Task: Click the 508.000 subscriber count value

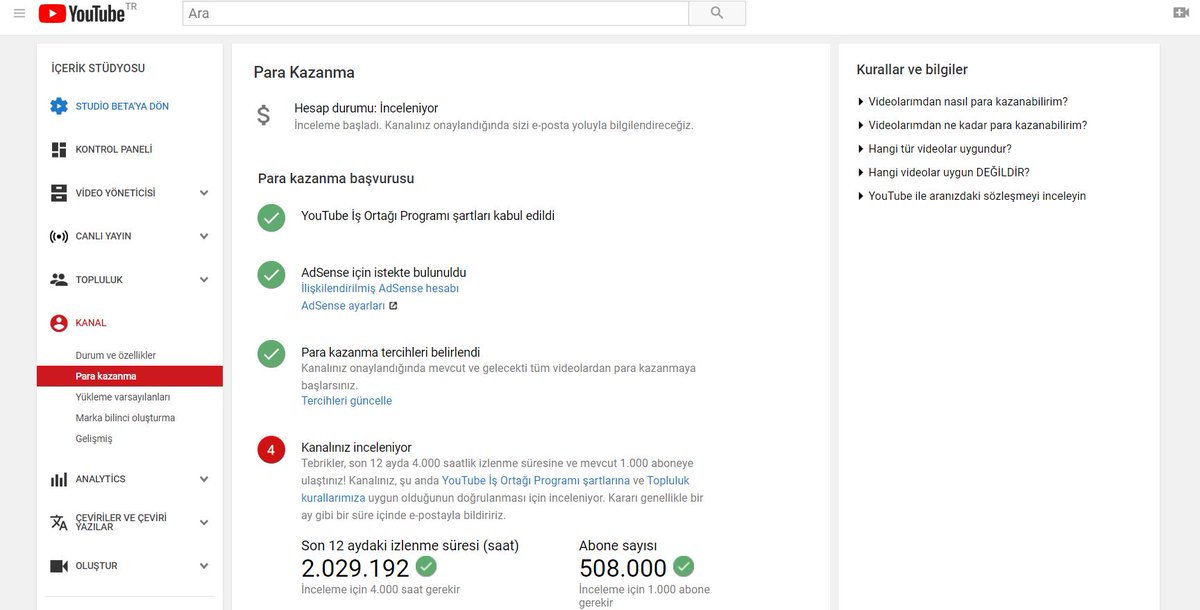Action: tap(623, 568)
